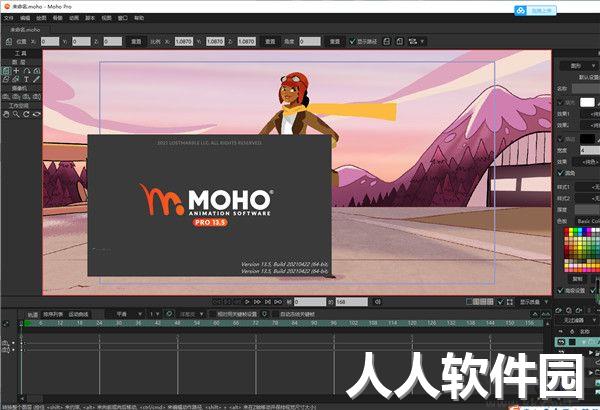600x410 pixels.
Task: Click the Reset button after position fields
Action: coord(136,41)
